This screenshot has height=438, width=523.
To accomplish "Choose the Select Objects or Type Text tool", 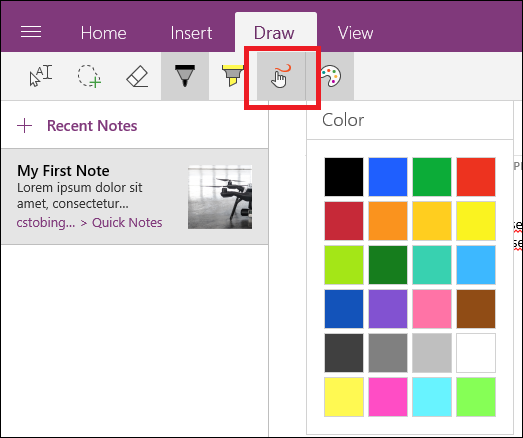I will 41,76.
